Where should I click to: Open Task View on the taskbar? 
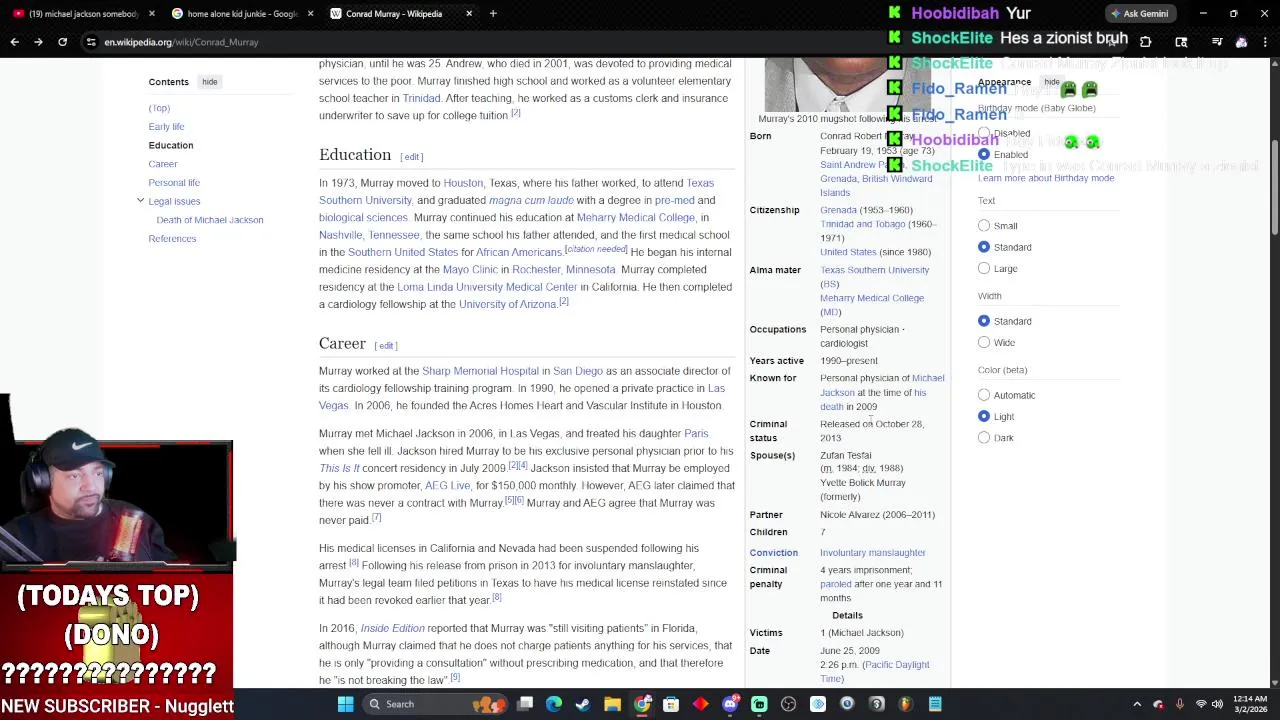tap(525, 704)
